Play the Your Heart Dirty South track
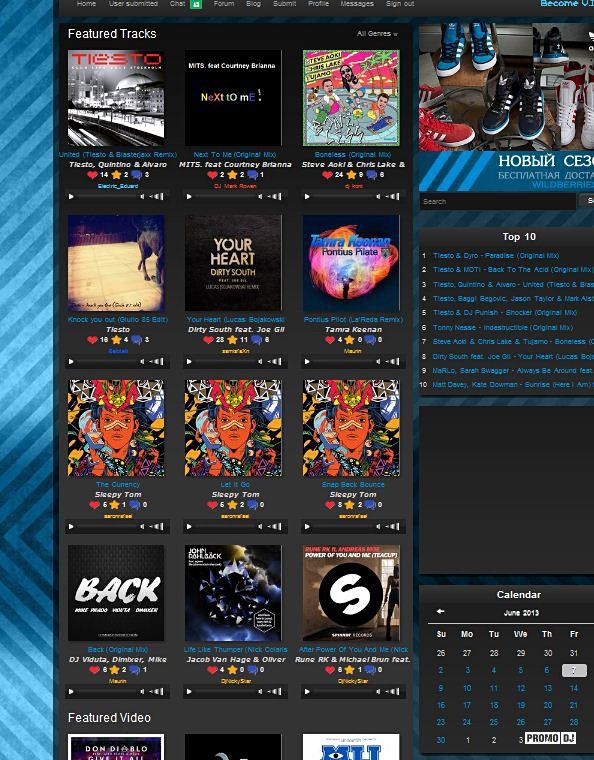Image resolution: width=594 pixels, height=760 pixels. [189, 362]
